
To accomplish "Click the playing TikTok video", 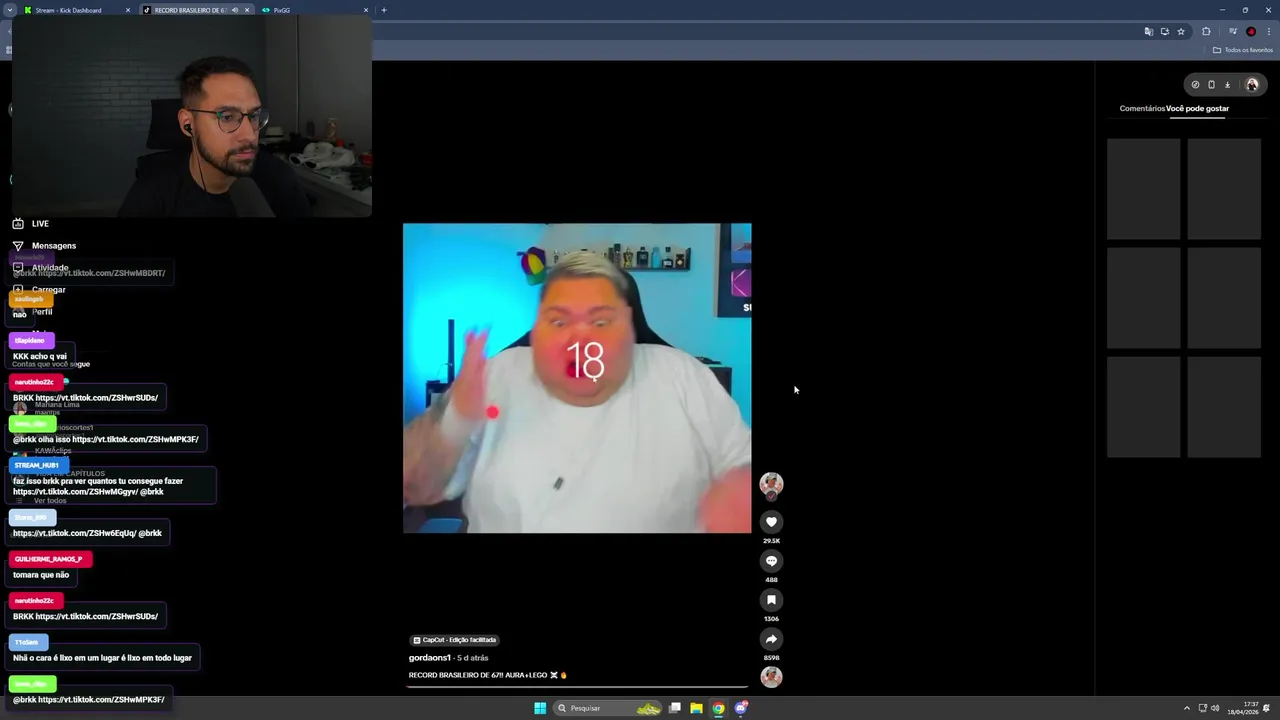I will pyautogui.click(x=577, y=378).
